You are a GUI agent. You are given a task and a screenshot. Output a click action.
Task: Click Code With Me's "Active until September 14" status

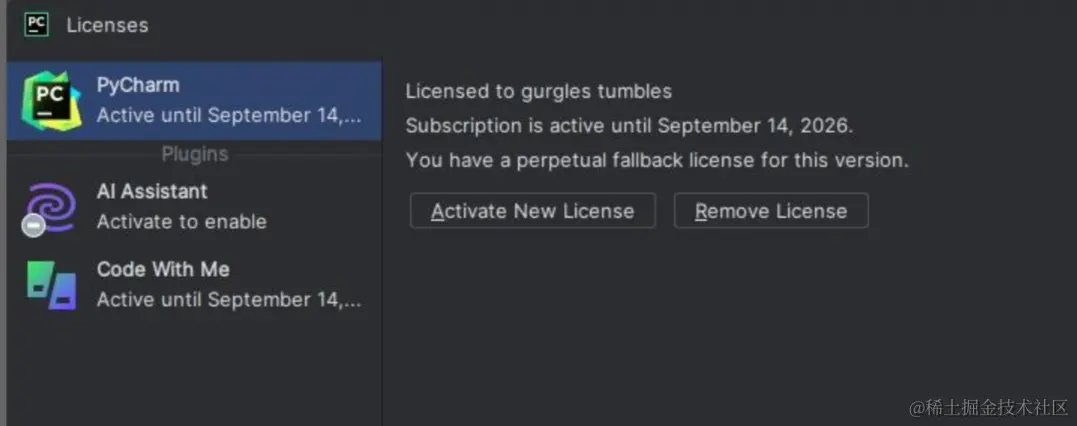(x=229, y=300)
